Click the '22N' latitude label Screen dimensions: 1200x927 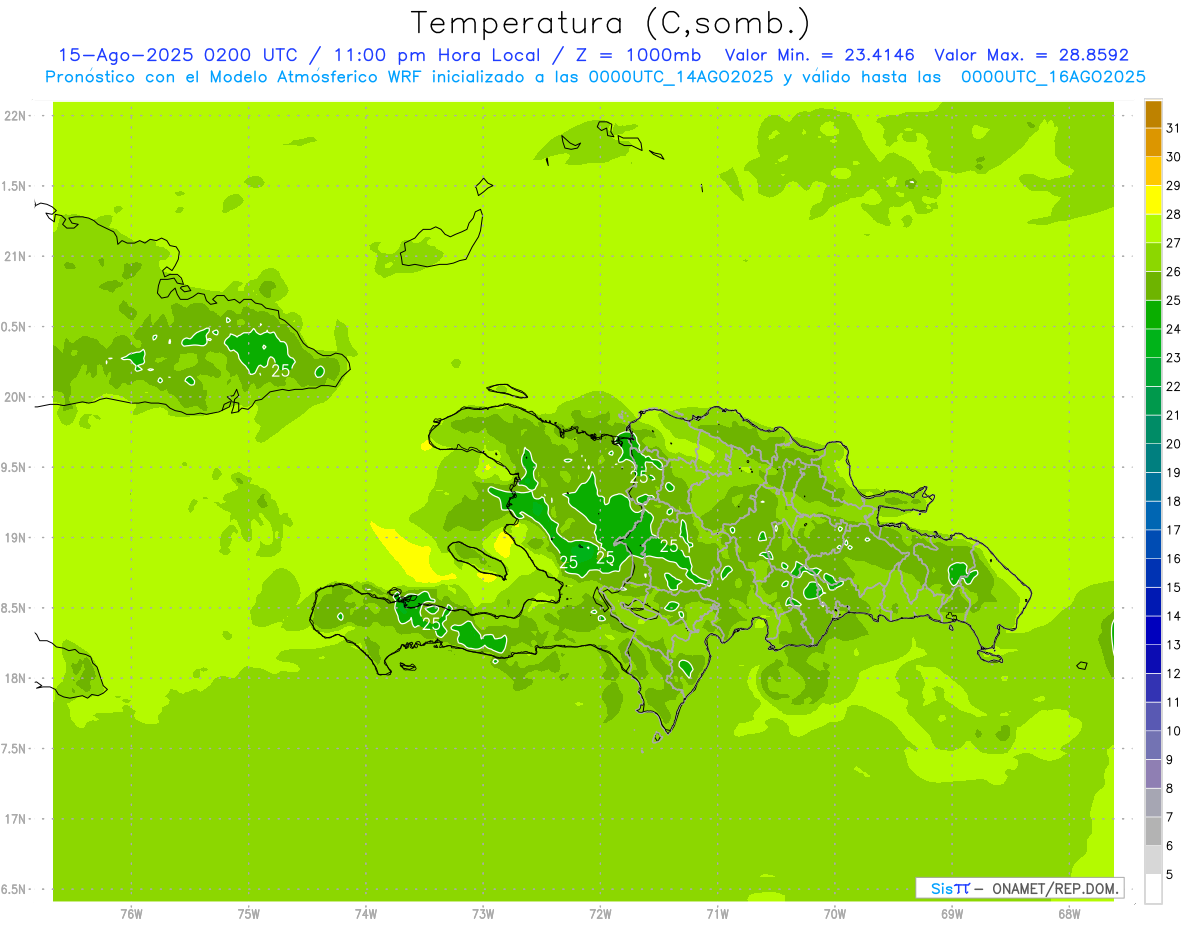(x=15, y=116)
